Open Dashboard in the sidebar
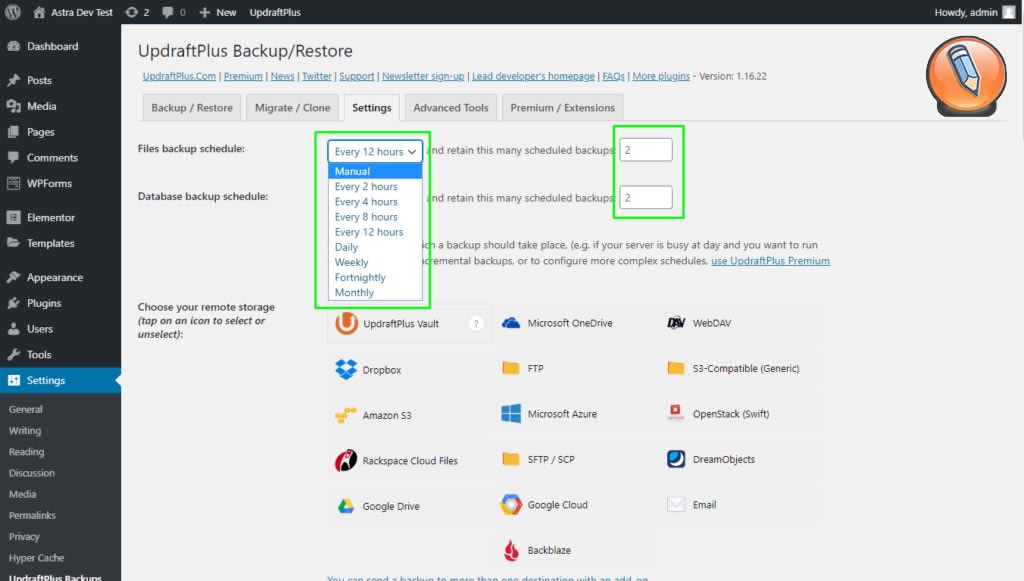This screenshot has height=581, width=1024. [x=60, y=46]
